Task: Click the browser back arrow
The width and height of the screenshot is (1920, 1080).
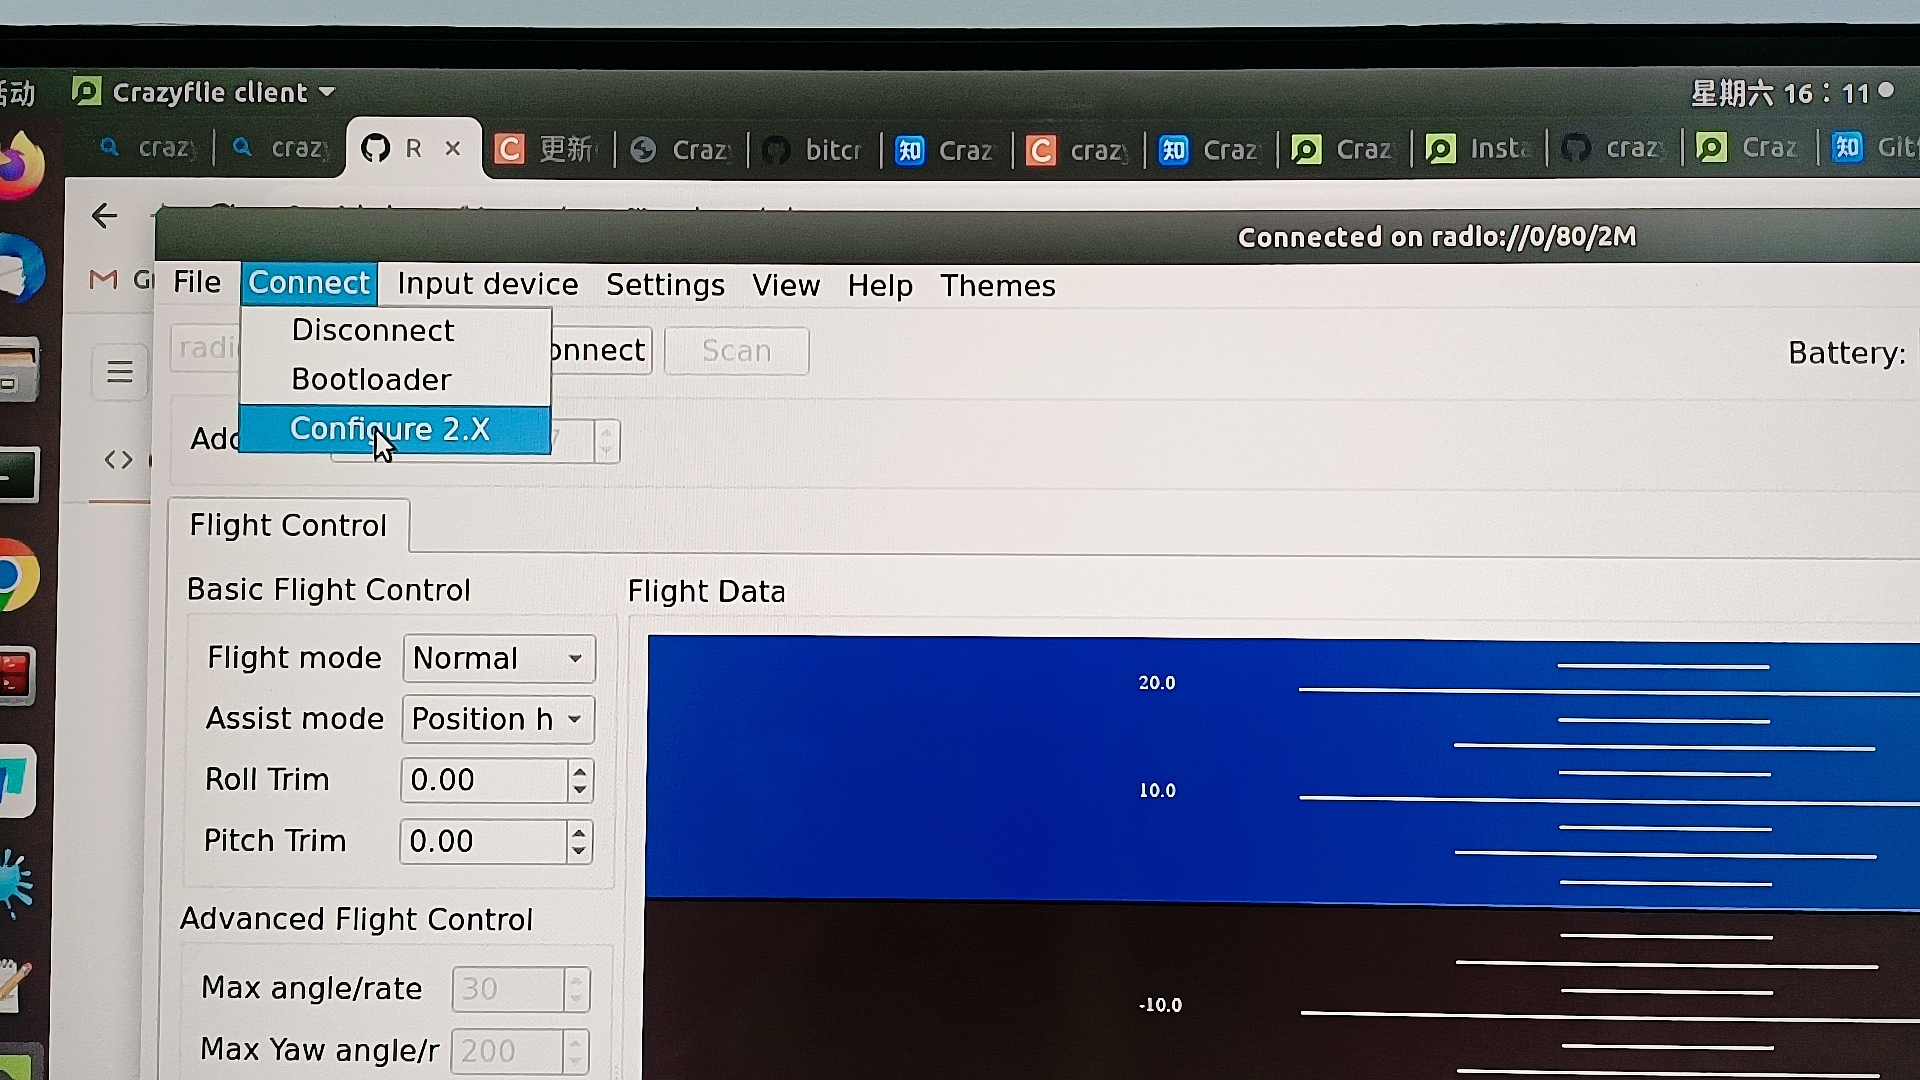Action: pyautogui.click(x=104, y=215)
